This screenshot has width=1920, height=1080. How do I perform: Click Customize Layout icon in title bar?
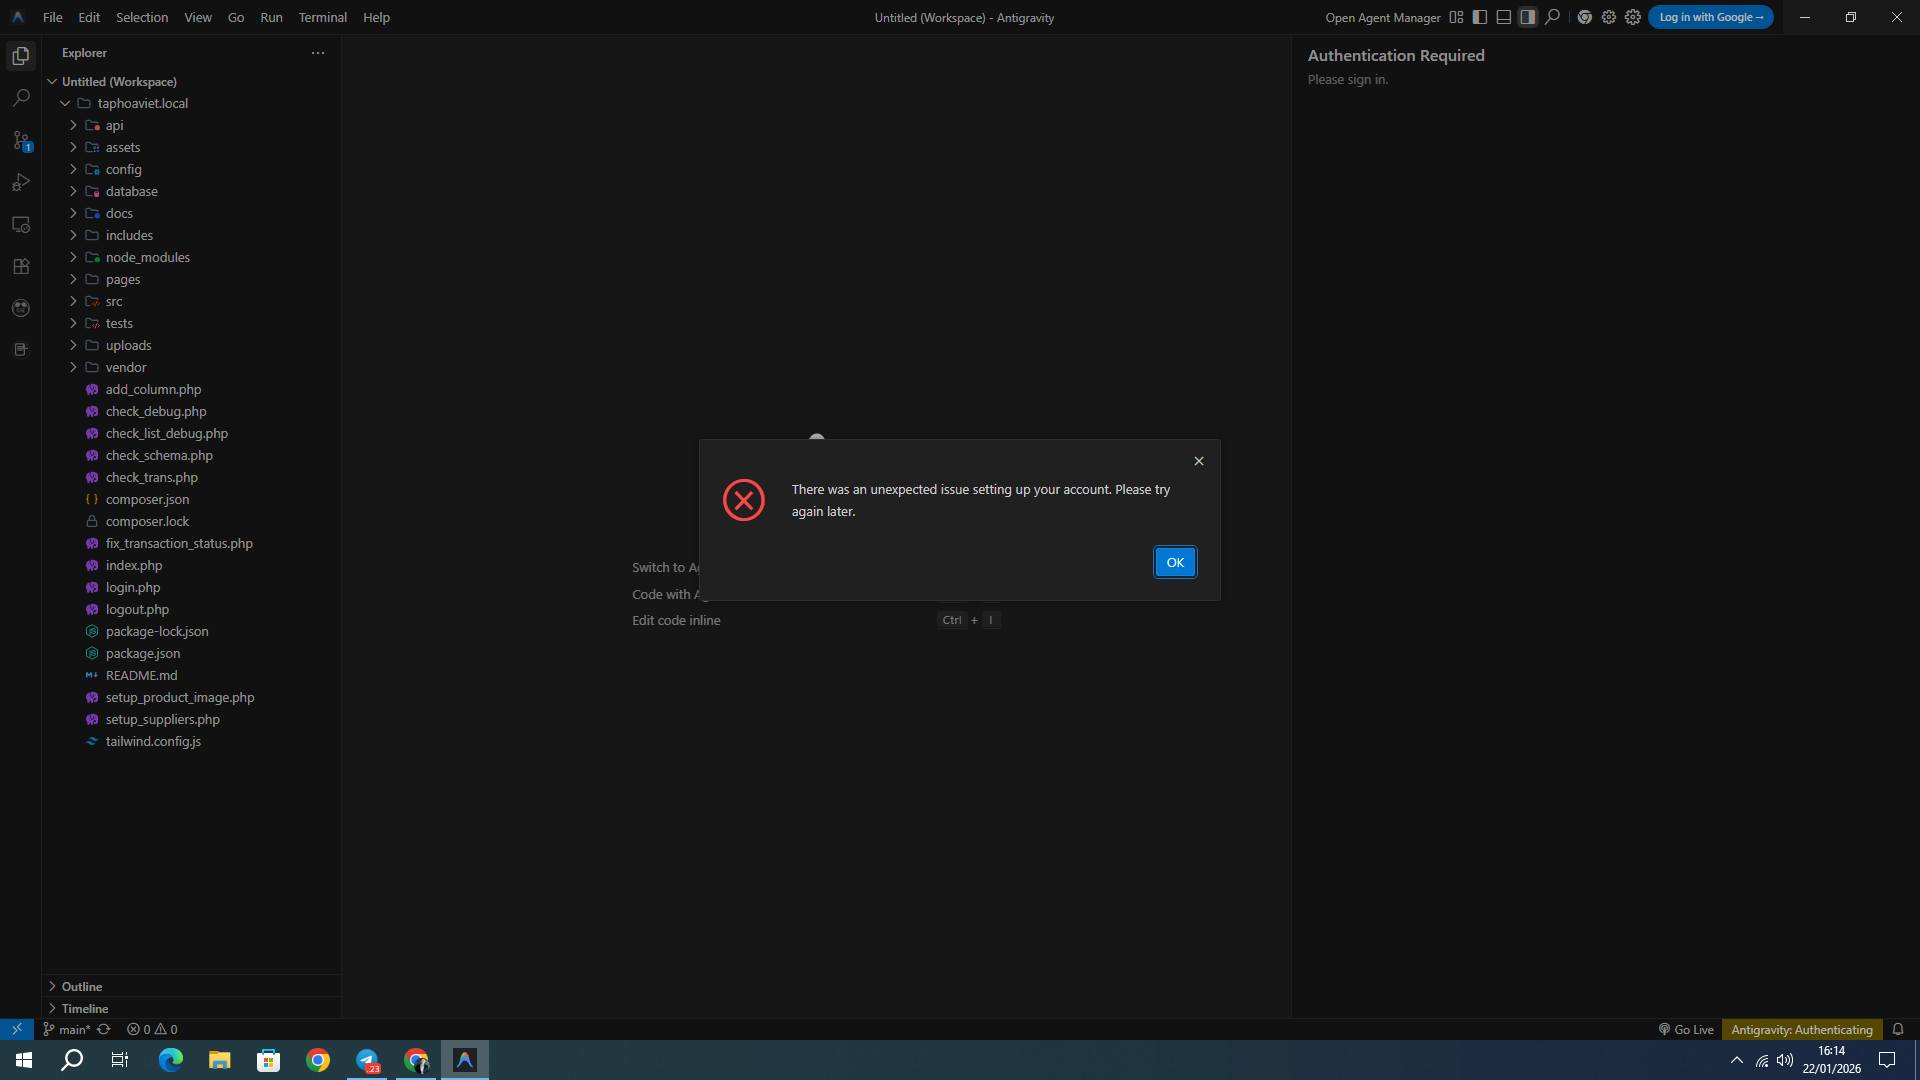pos(1456,17)
